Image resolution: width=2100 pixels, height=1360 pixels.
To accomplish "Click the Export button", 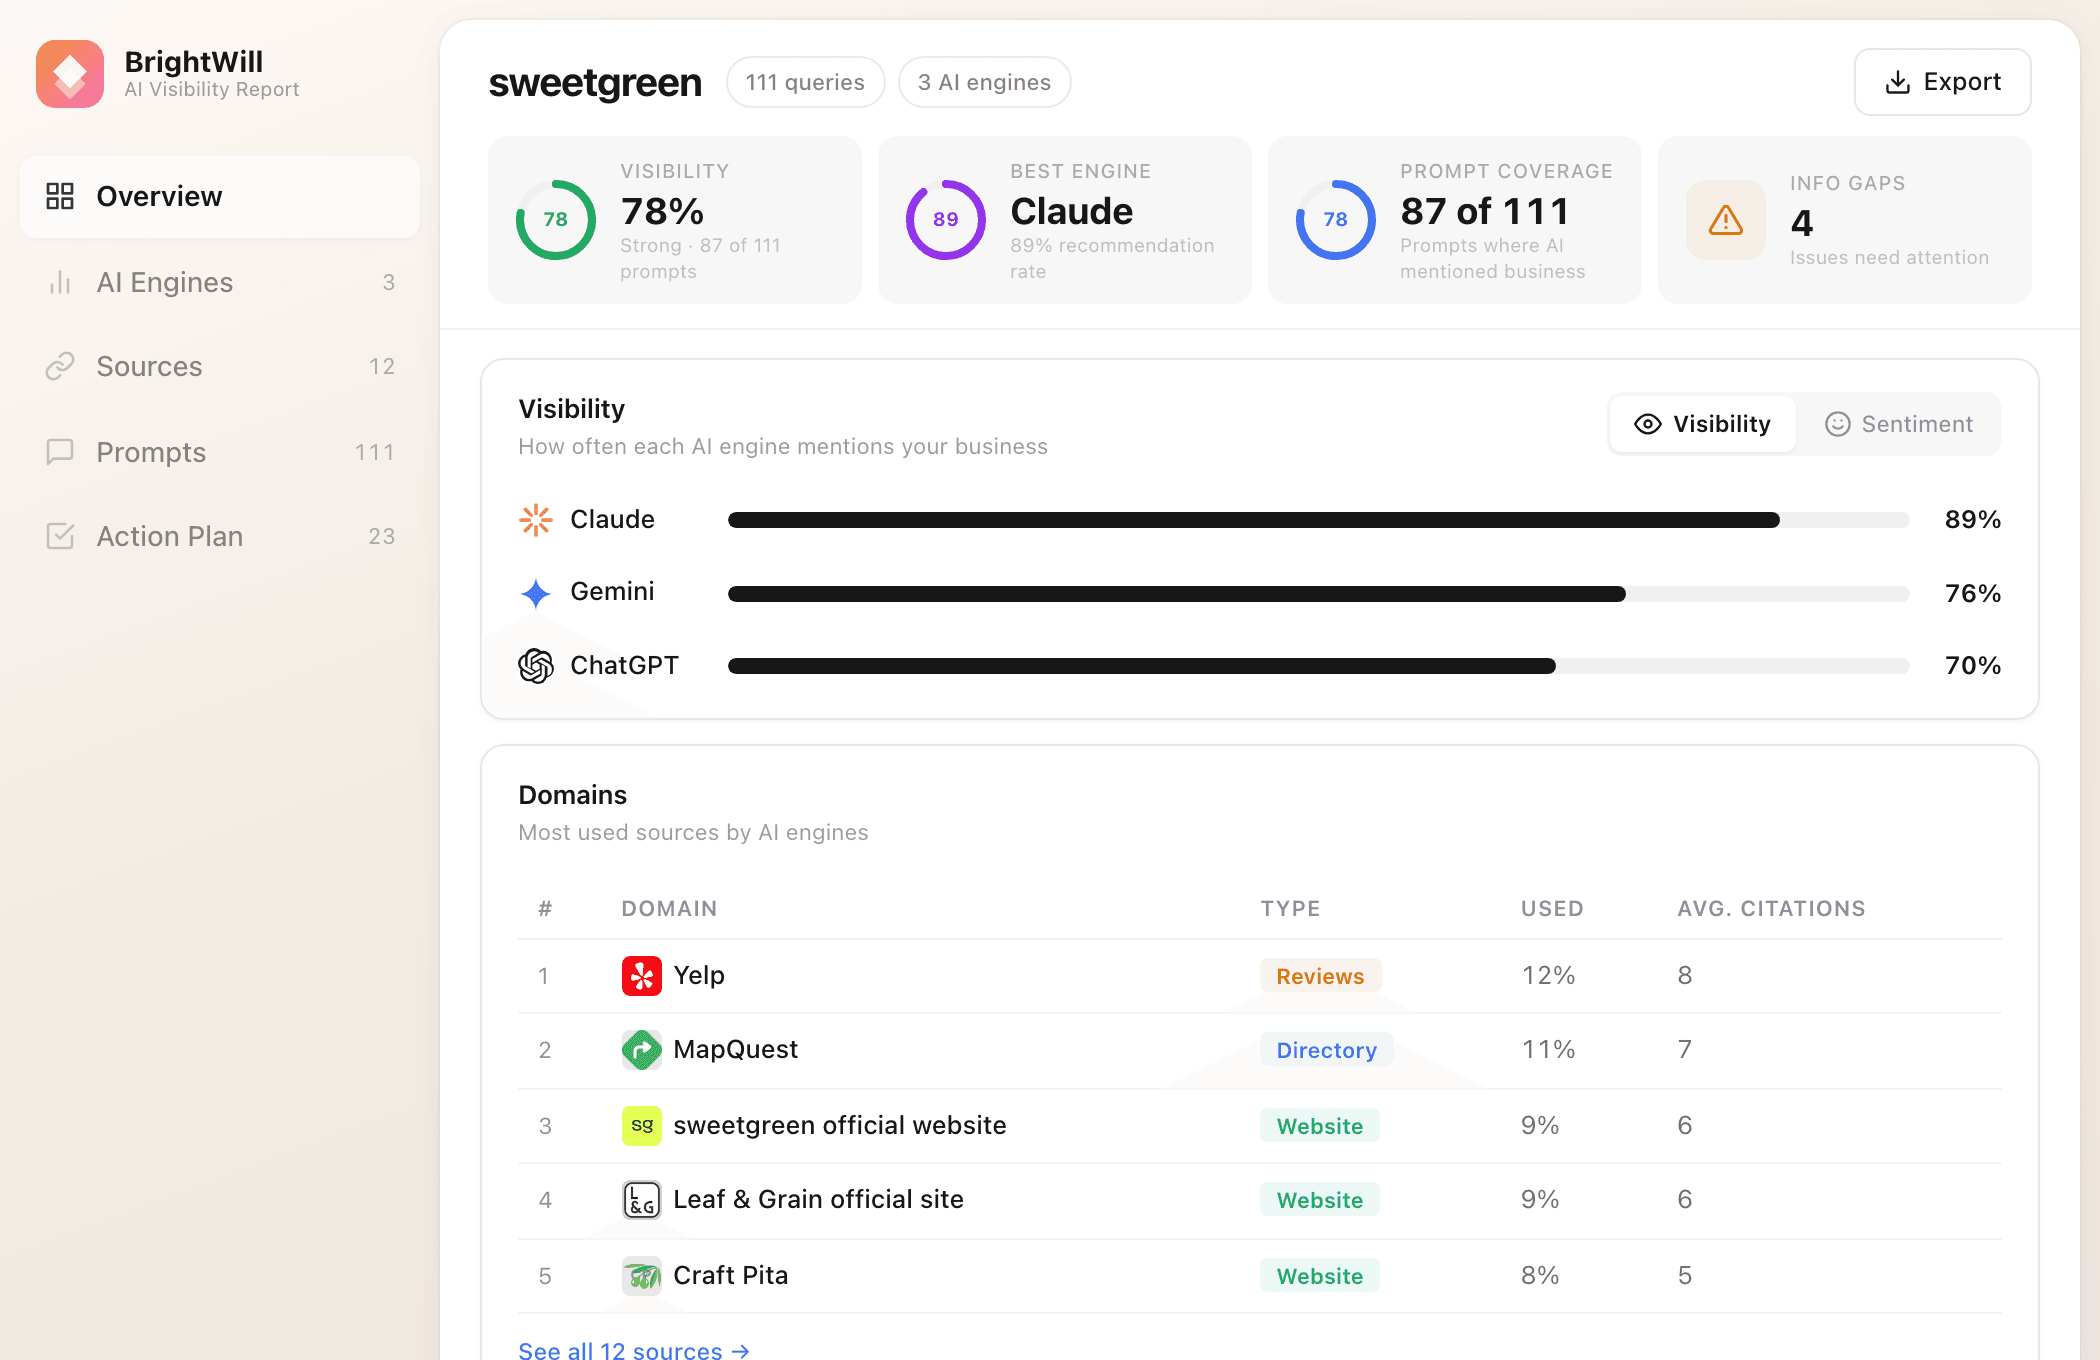I will [x=1942, y=82].
